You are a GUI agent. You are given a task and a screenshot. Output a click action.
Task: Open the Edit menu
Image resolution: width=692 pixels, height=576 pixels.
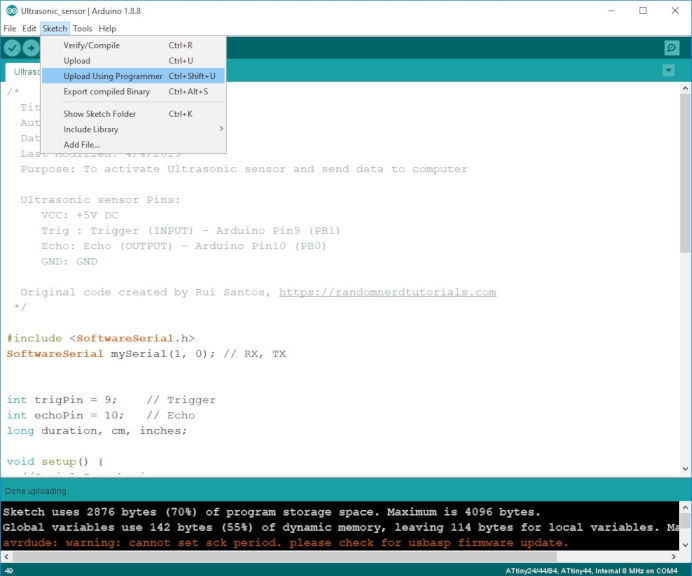(x=29, y=29)
